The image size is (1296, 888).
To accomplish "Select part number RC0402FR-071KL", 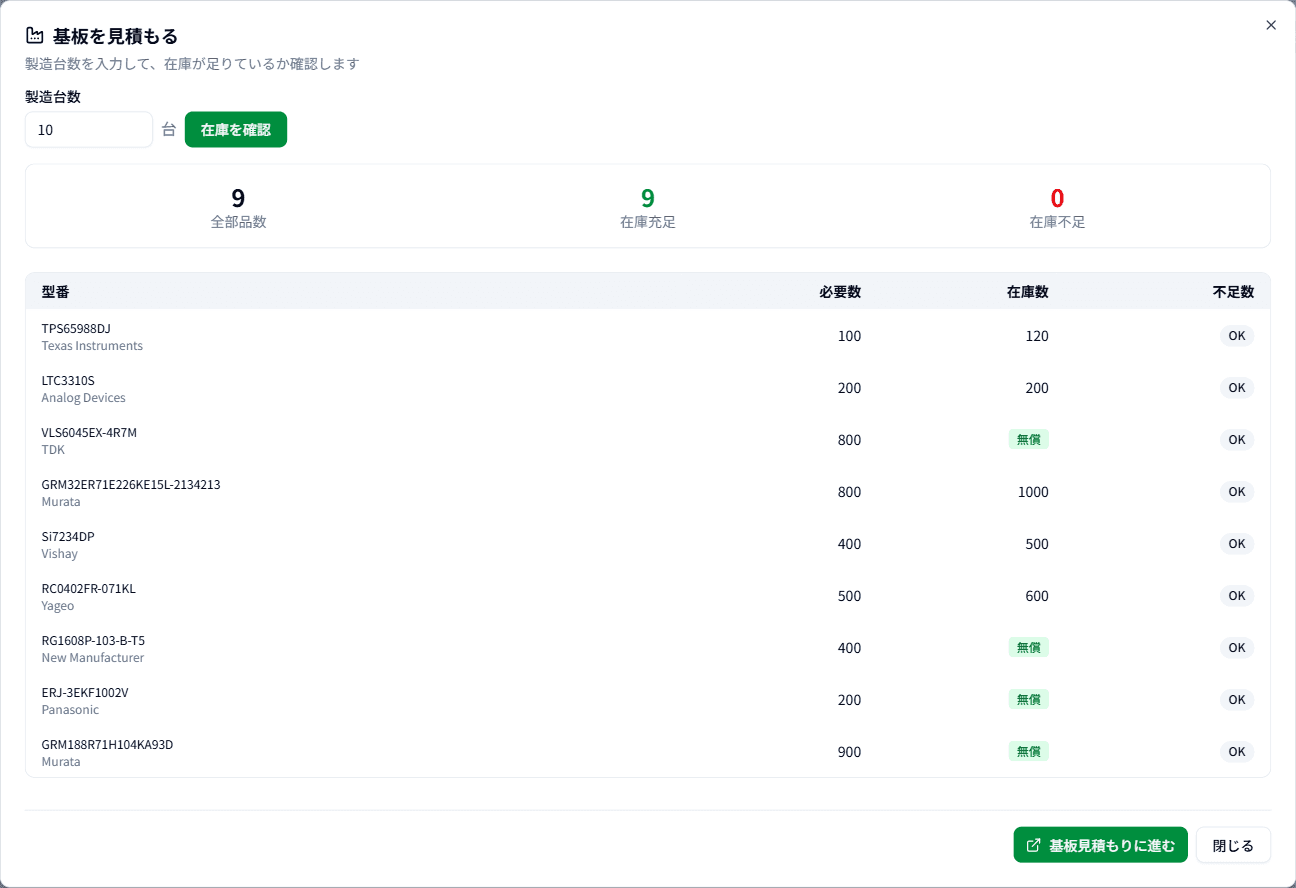I will click(x=88, y=588).
